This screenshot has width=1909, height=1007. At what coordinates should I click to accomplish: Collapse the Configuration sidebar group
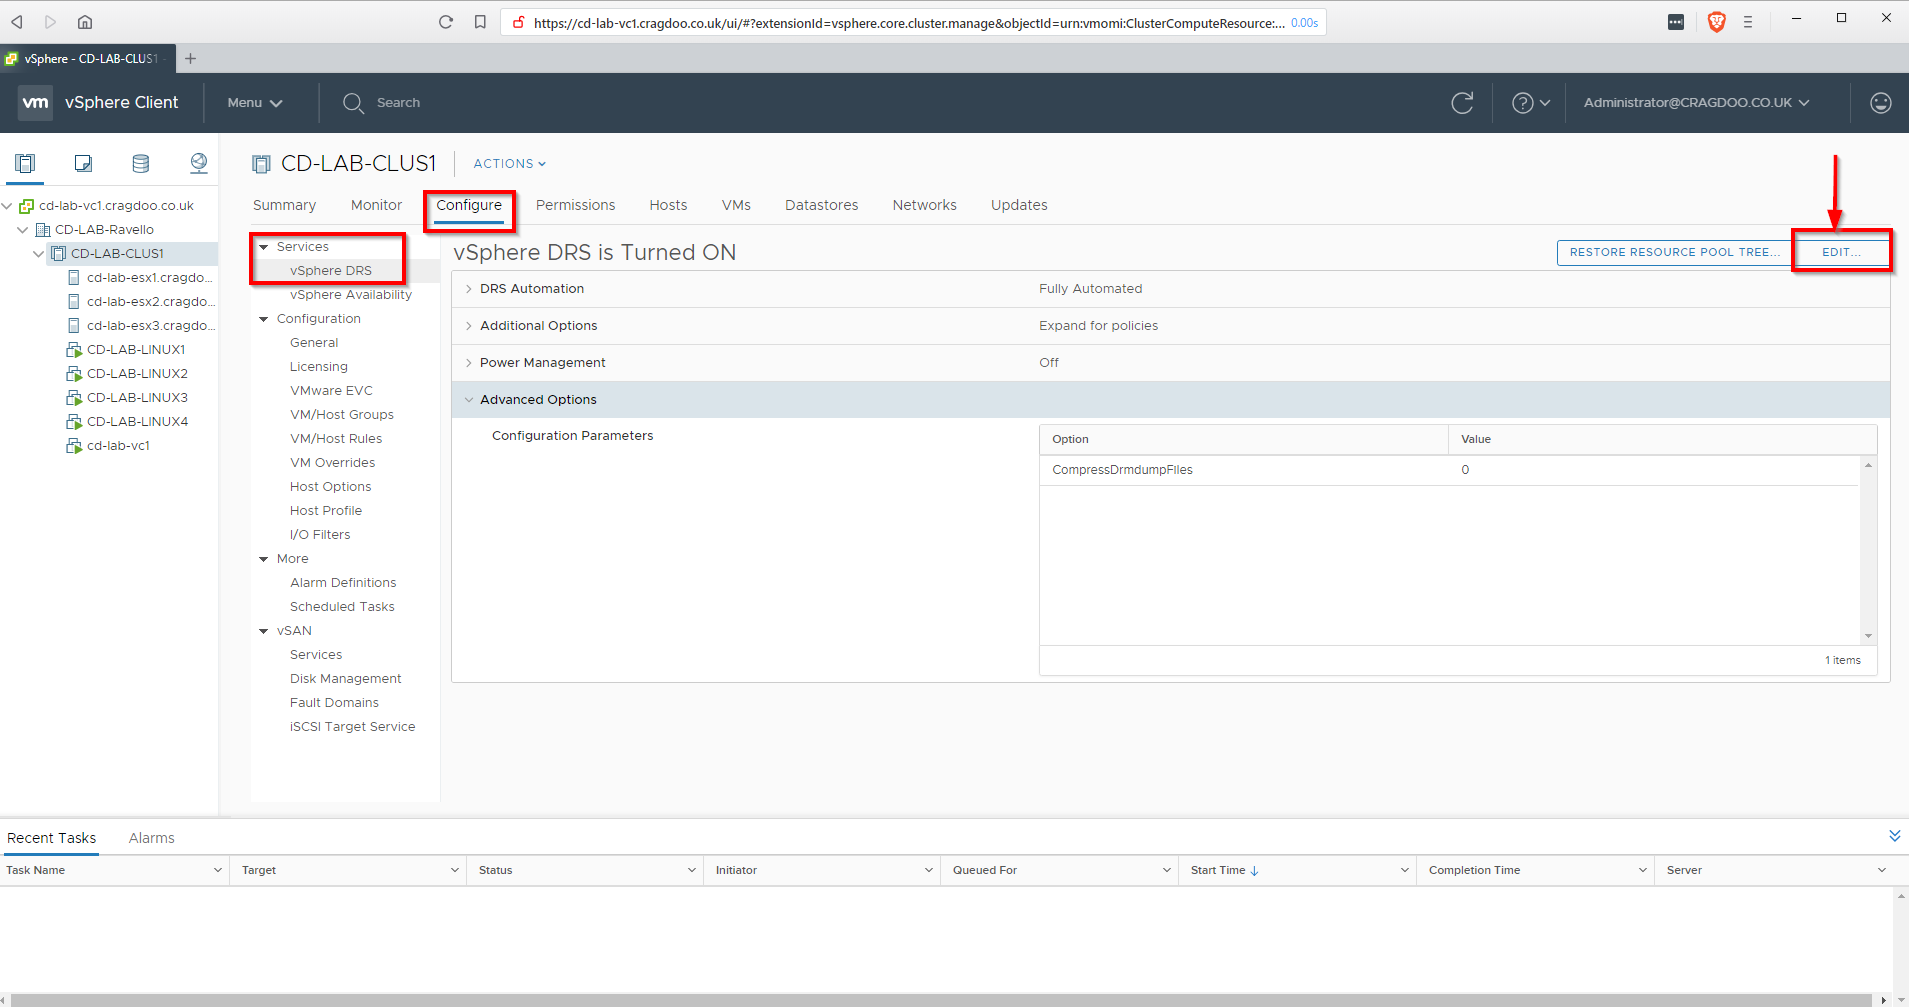(x=264, y=319)
